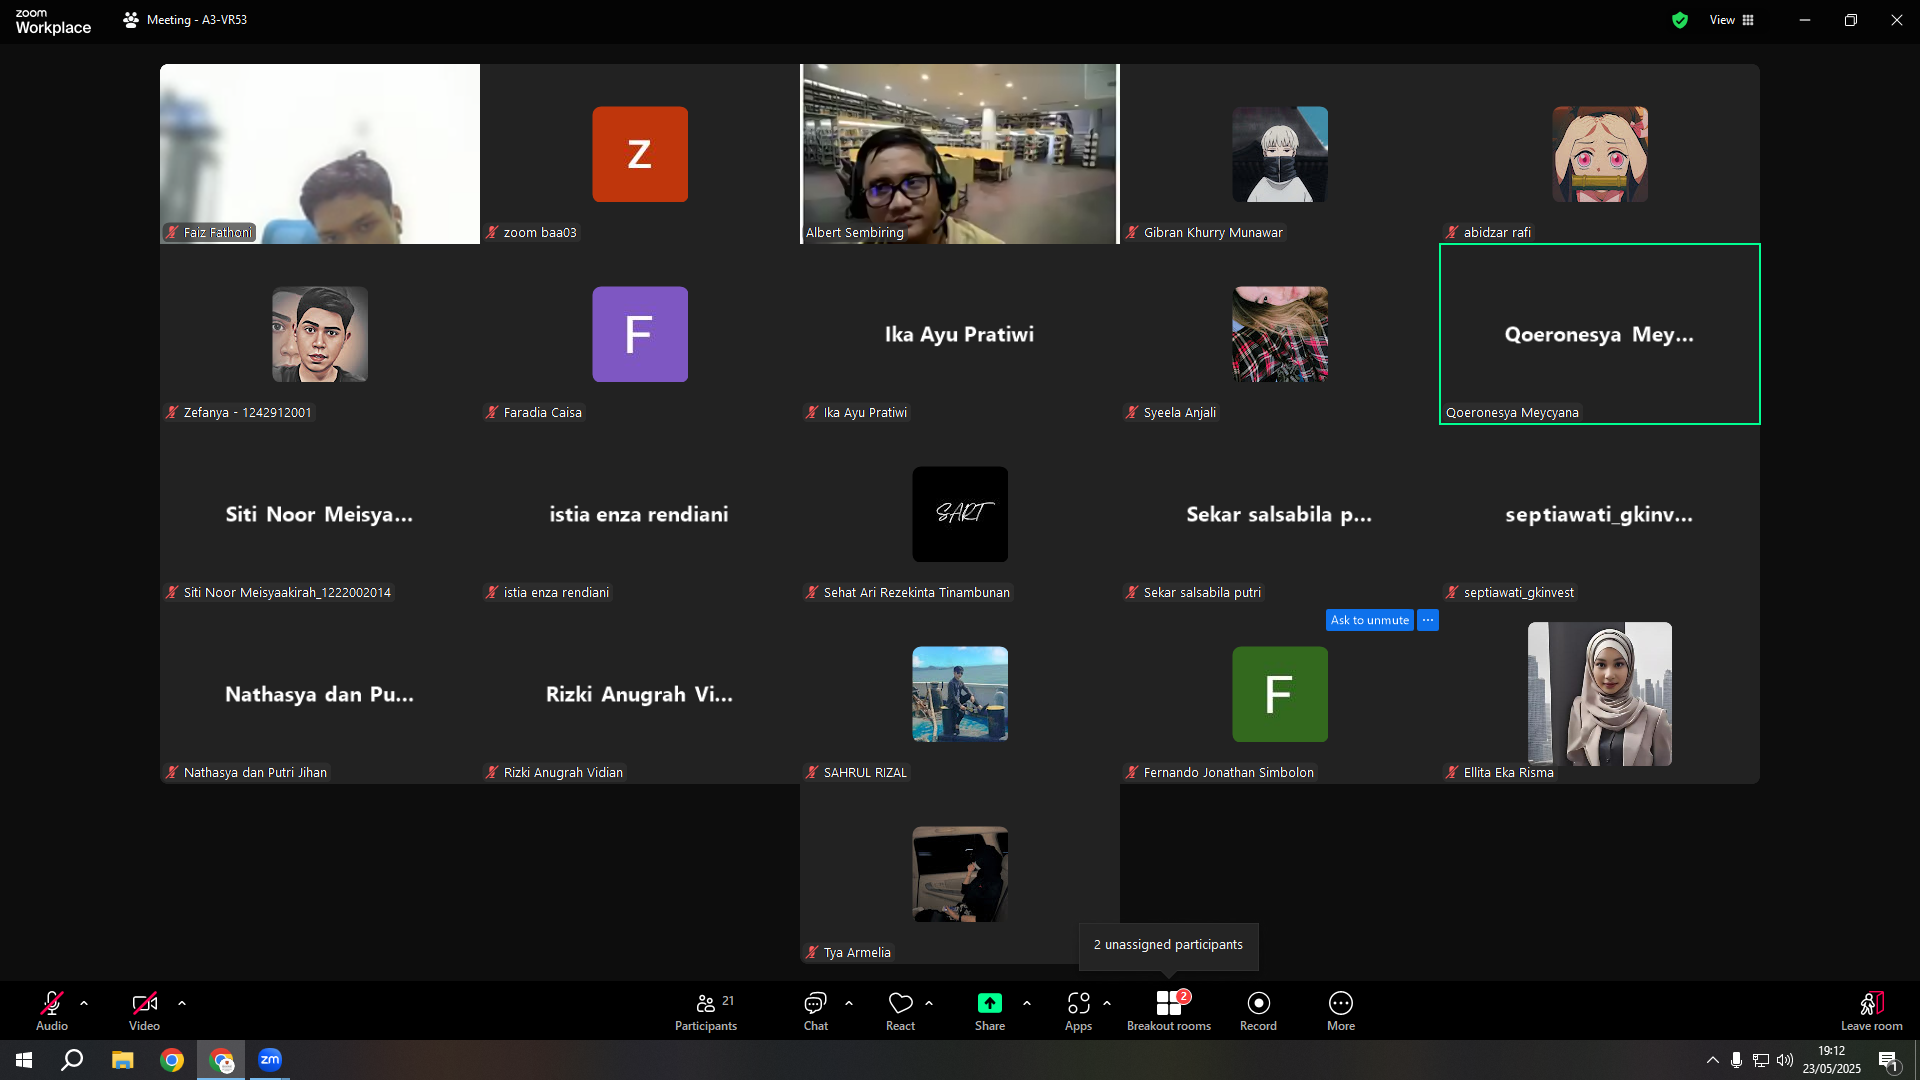Click SAHRUL RIZAL's profile picture

click(x=960, y=694)
